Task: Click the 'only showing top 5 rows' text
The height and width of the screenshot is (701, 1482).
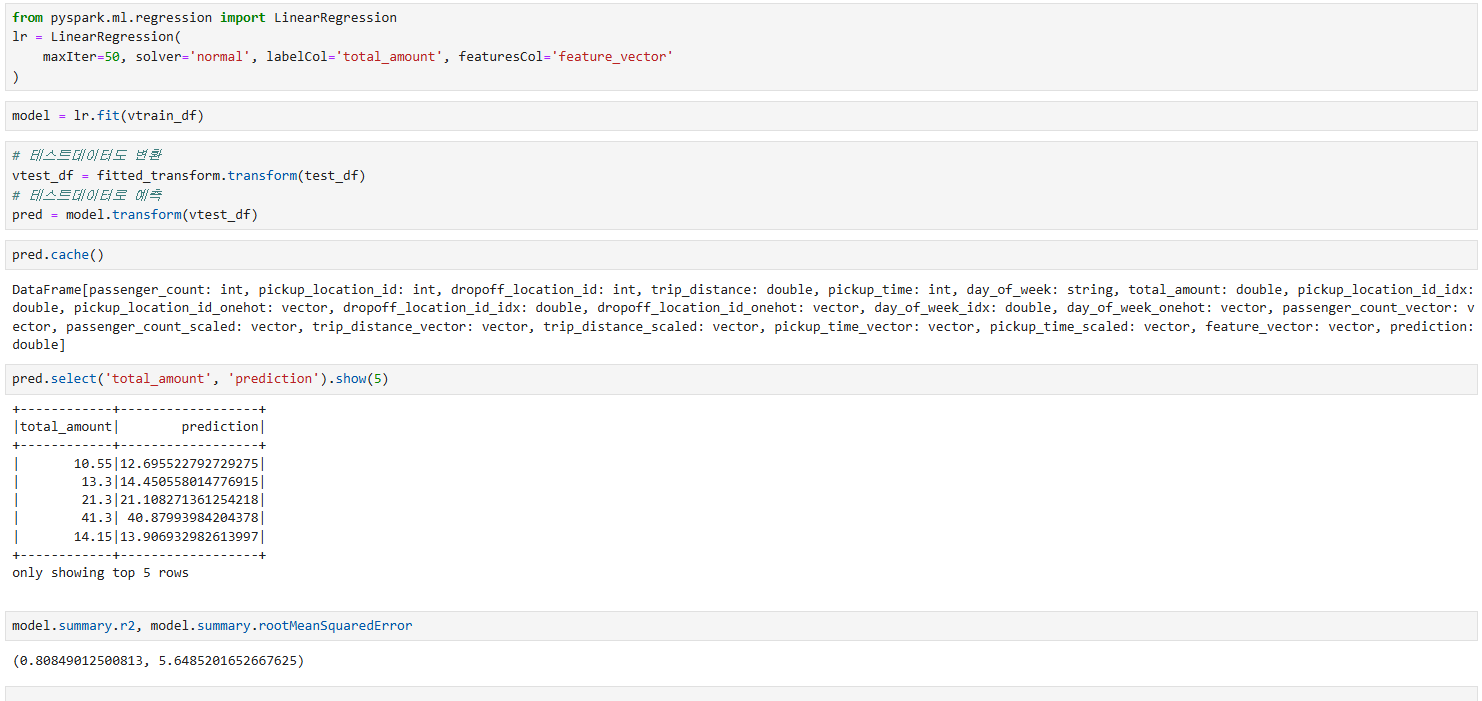Action: pos(100,573)
